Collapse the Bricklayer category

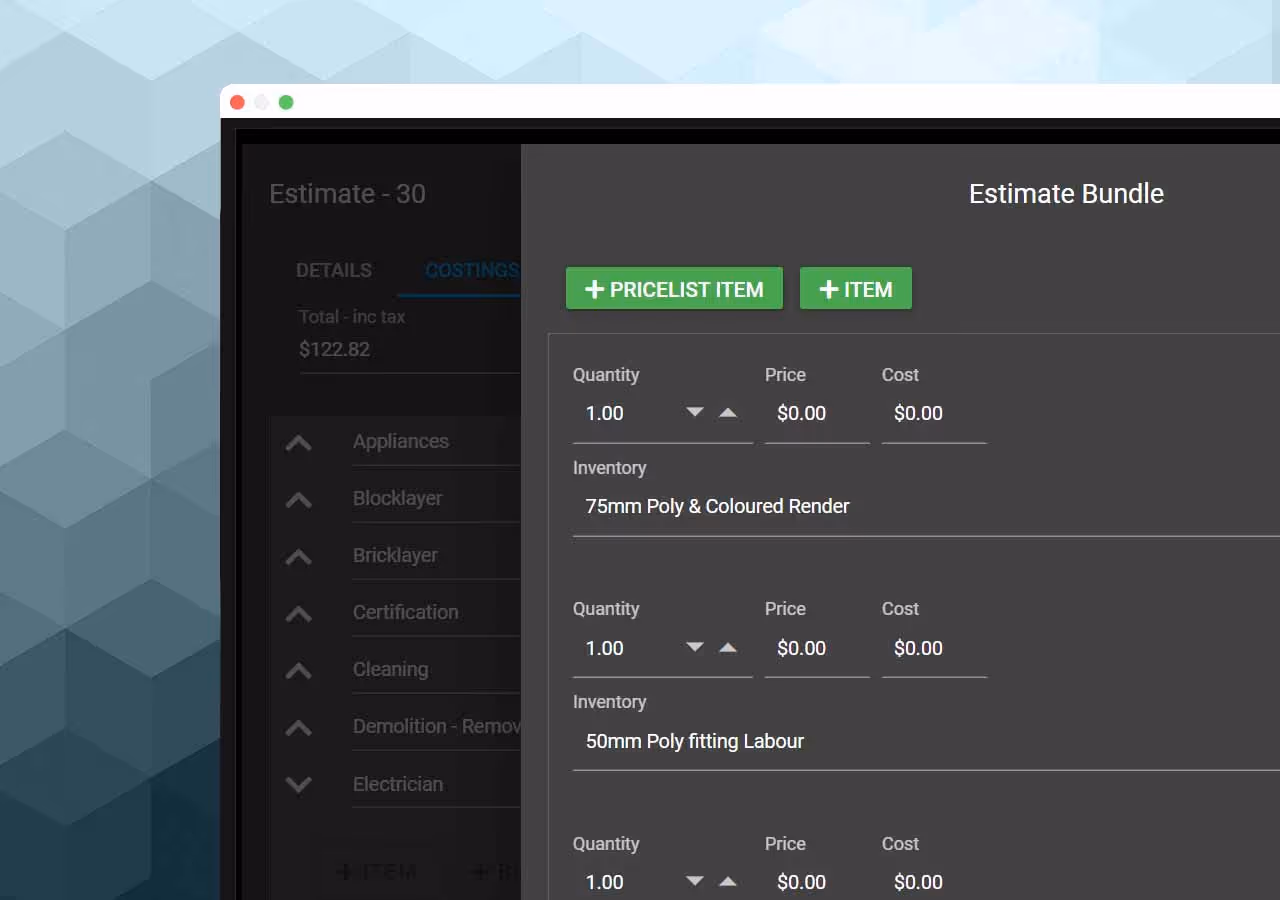click(298, 556)
